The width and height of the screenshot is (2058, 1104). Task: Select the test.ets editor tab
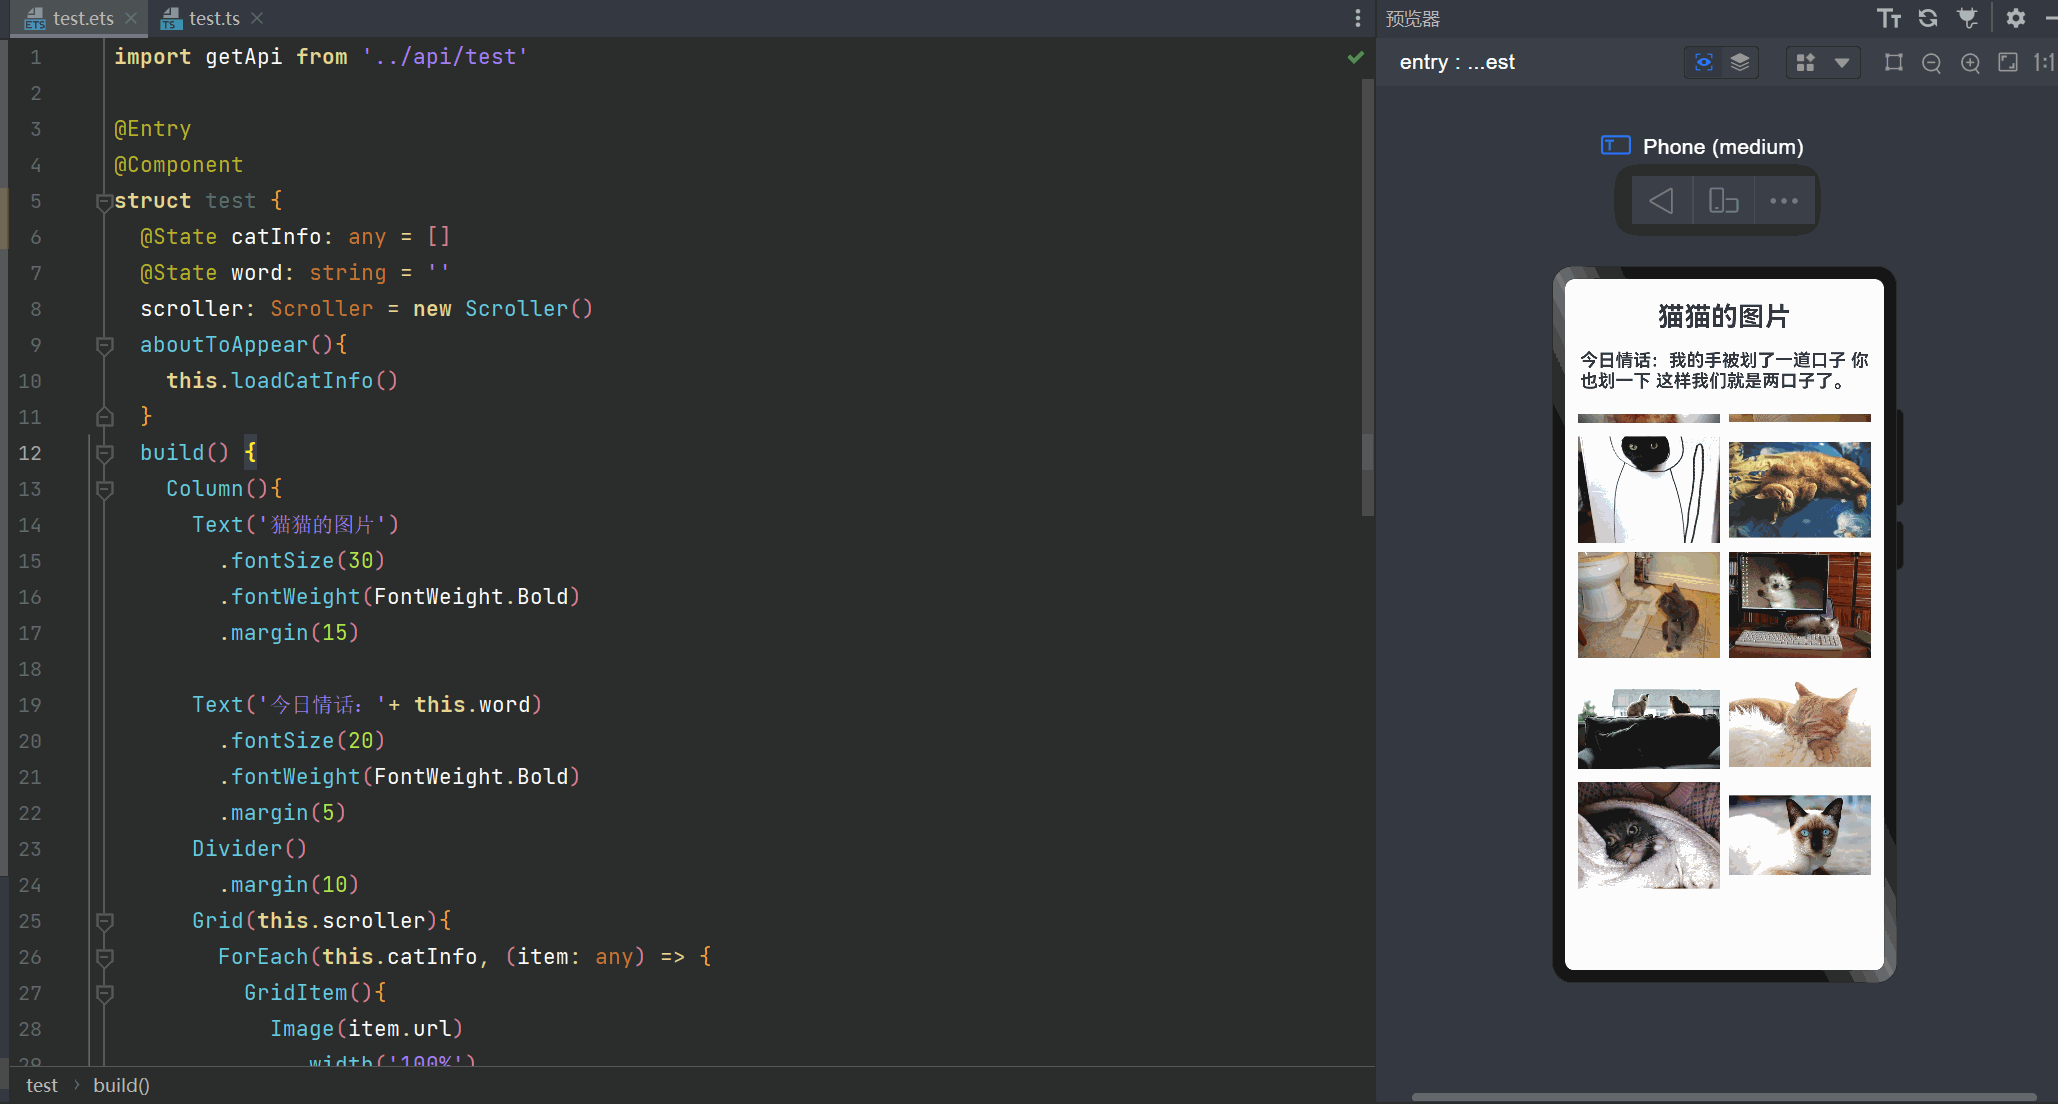(82, 18)
